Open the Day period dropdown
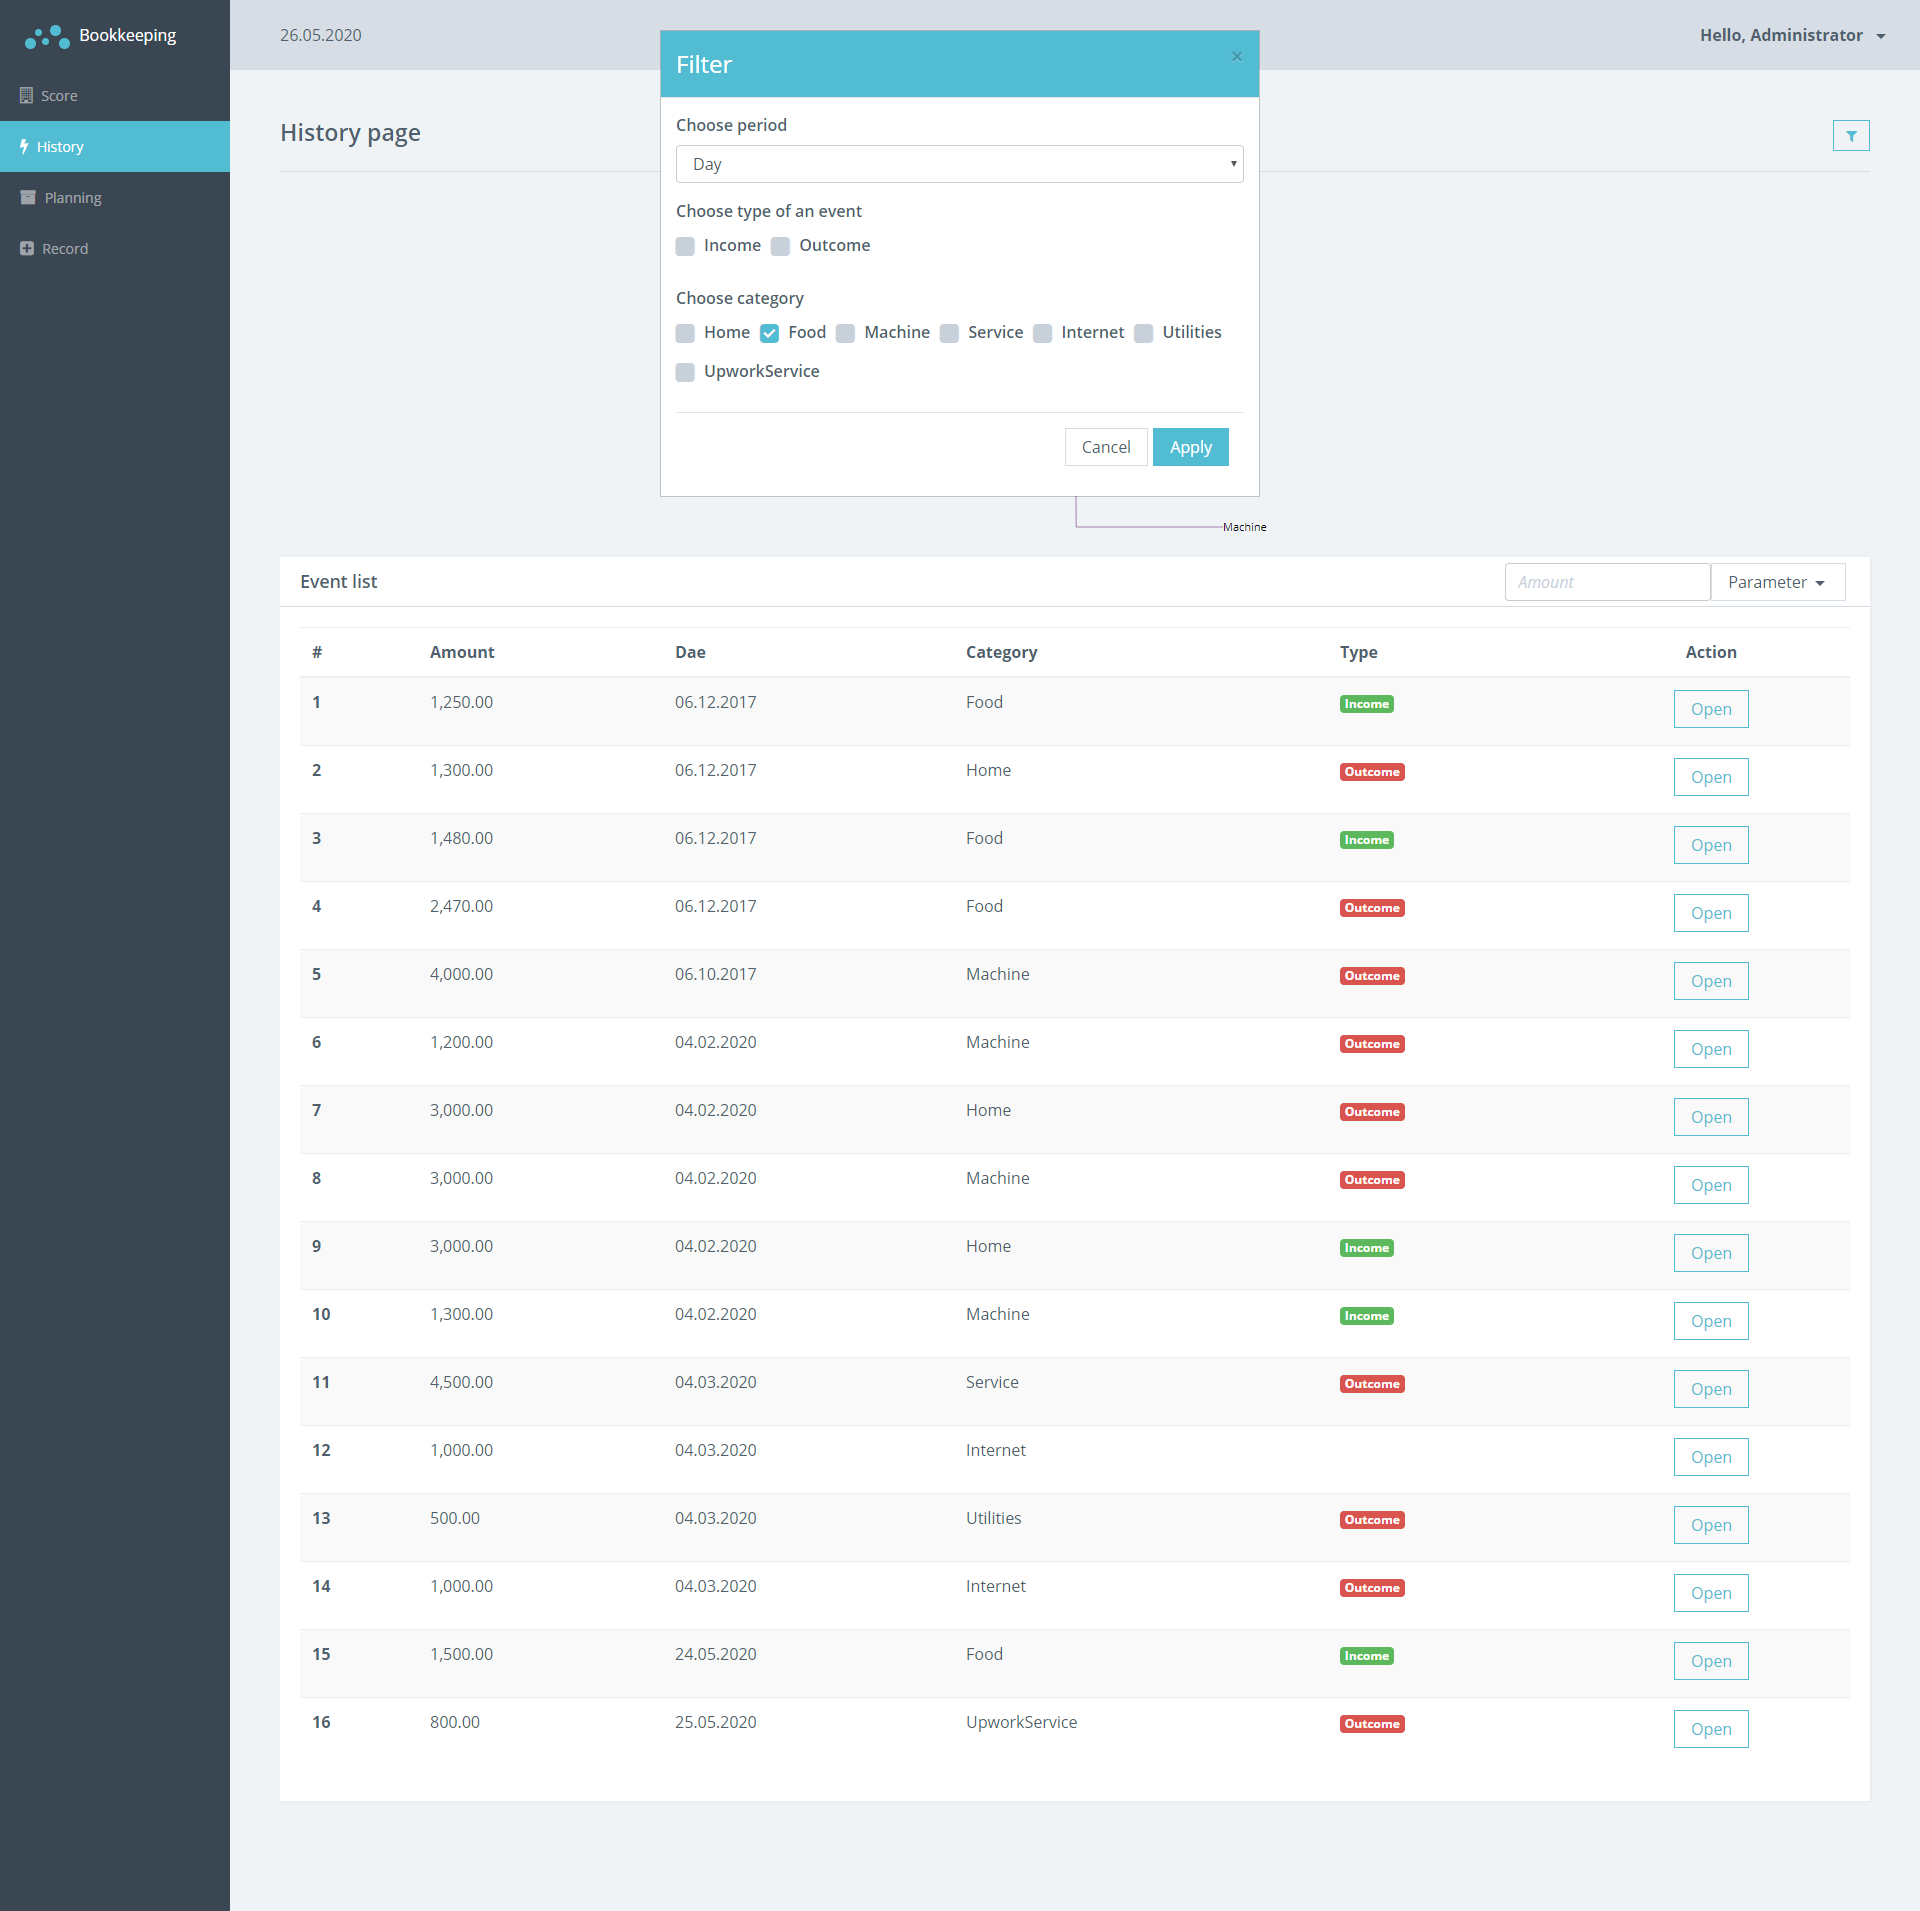 click(959, 164)
